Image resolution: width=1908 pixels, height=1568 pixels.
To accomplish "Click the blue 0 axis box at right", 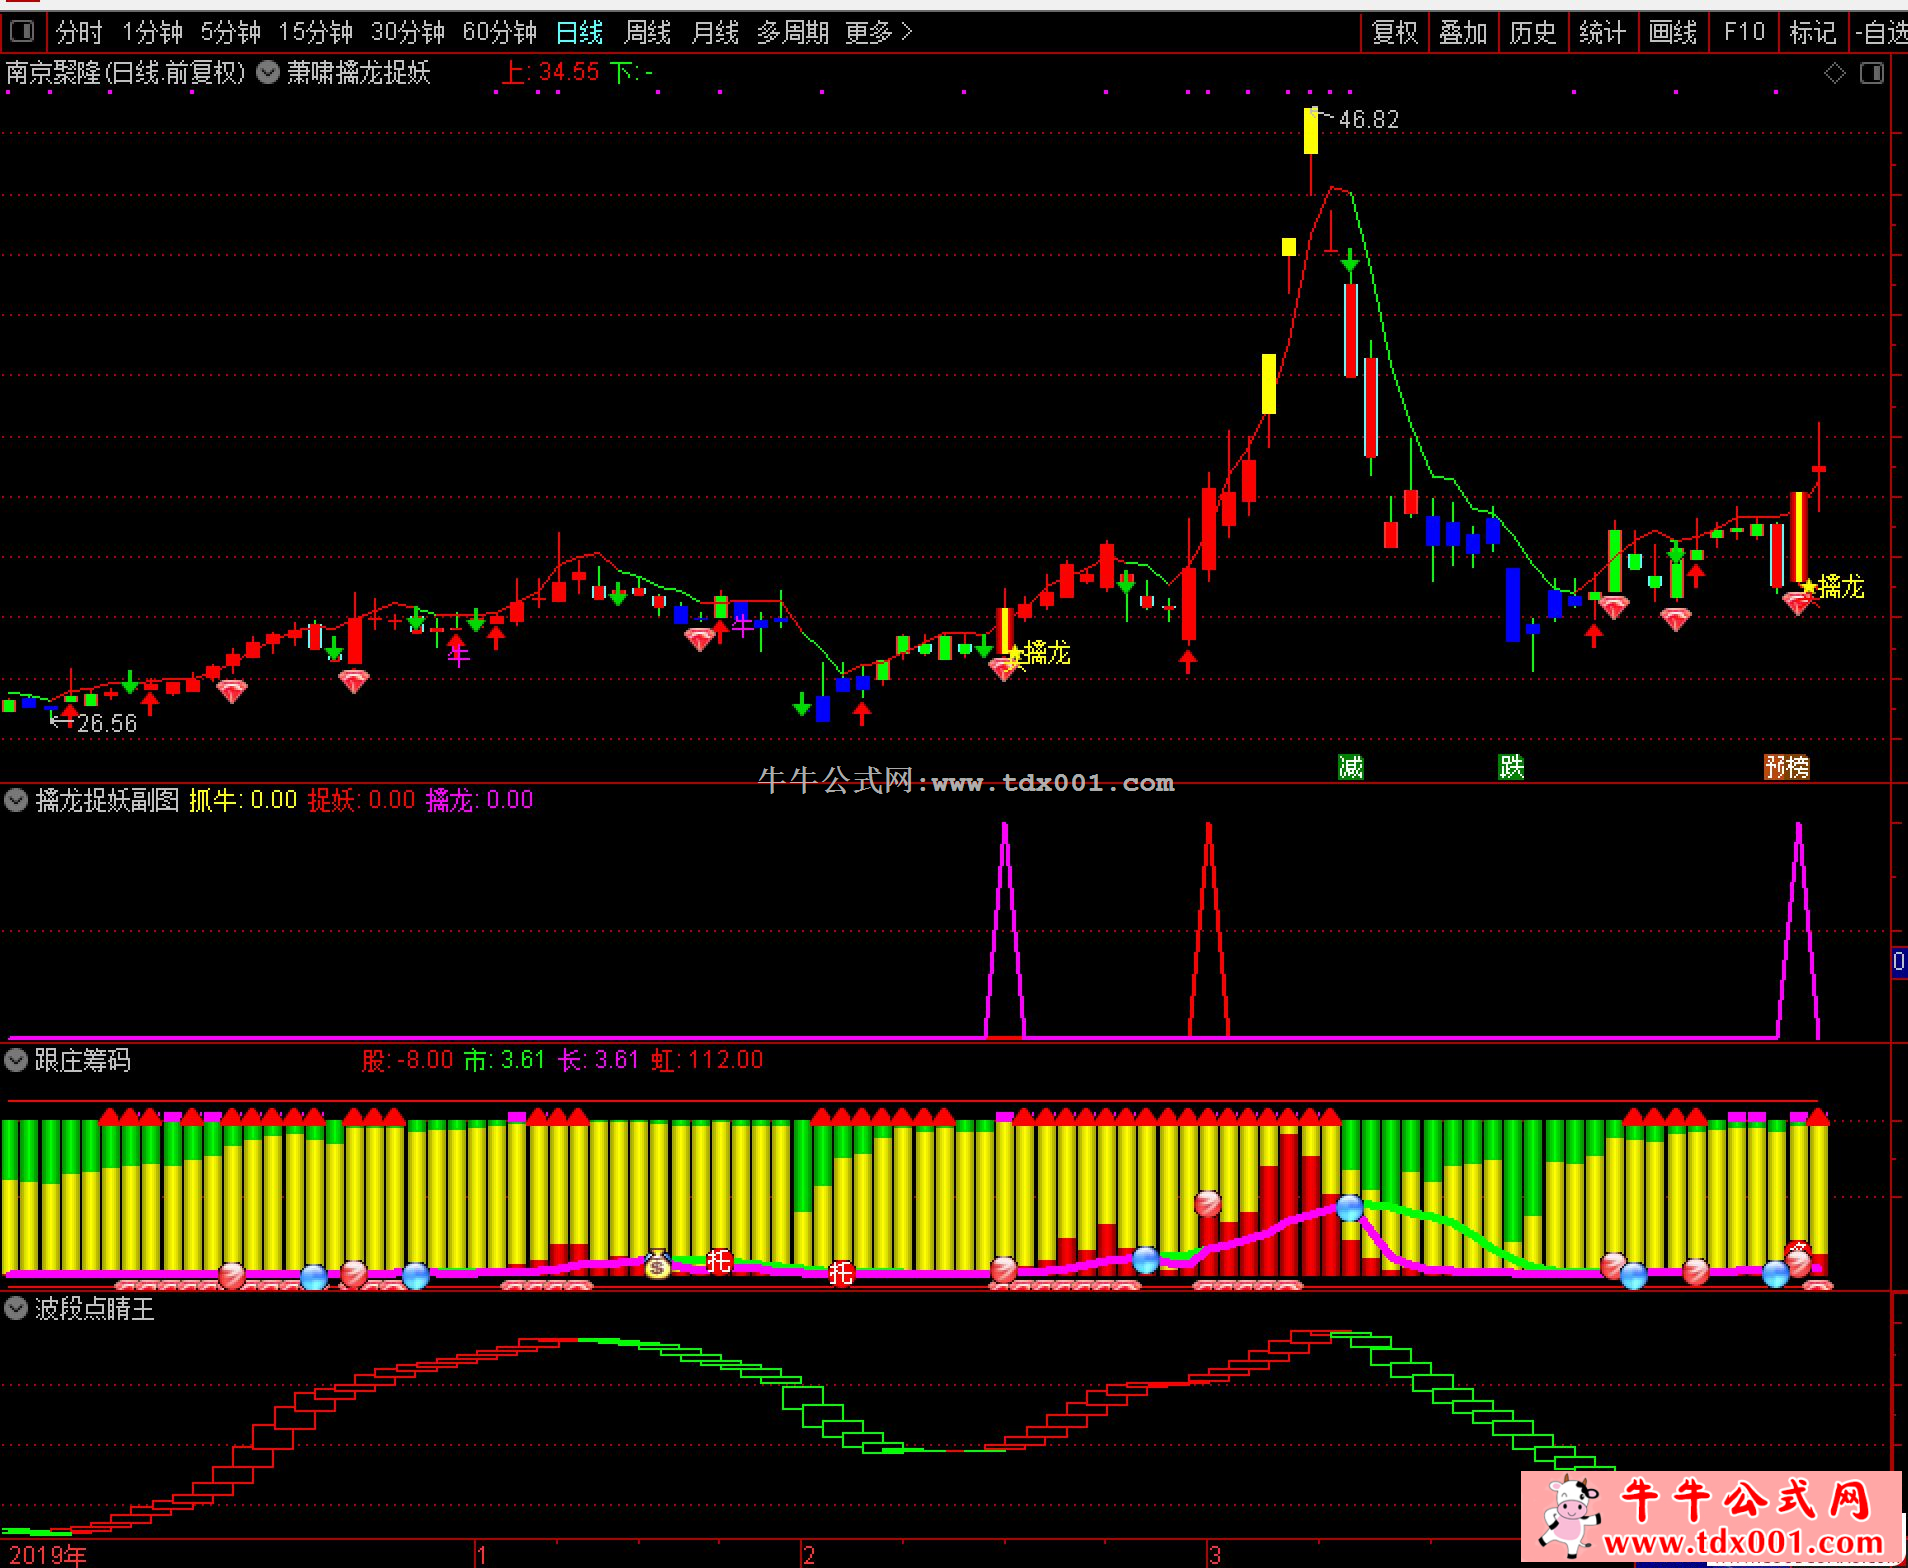I will click(1899, 962).
